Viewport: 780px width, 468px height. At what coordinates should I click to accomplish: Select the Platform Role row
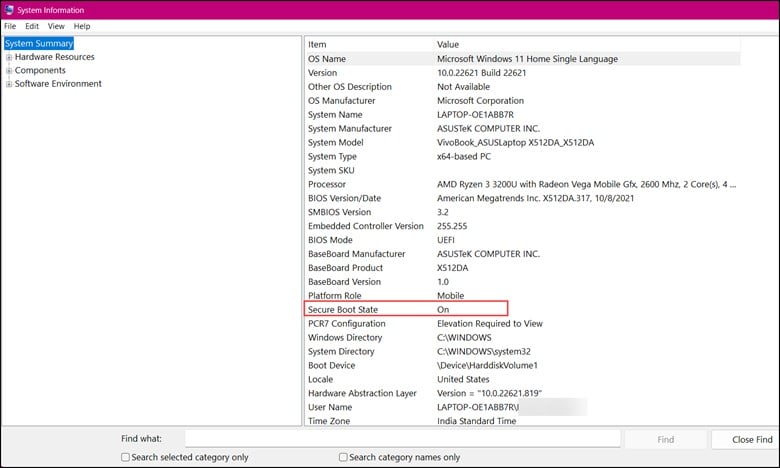pyautogui.click(x=522, y=295)
